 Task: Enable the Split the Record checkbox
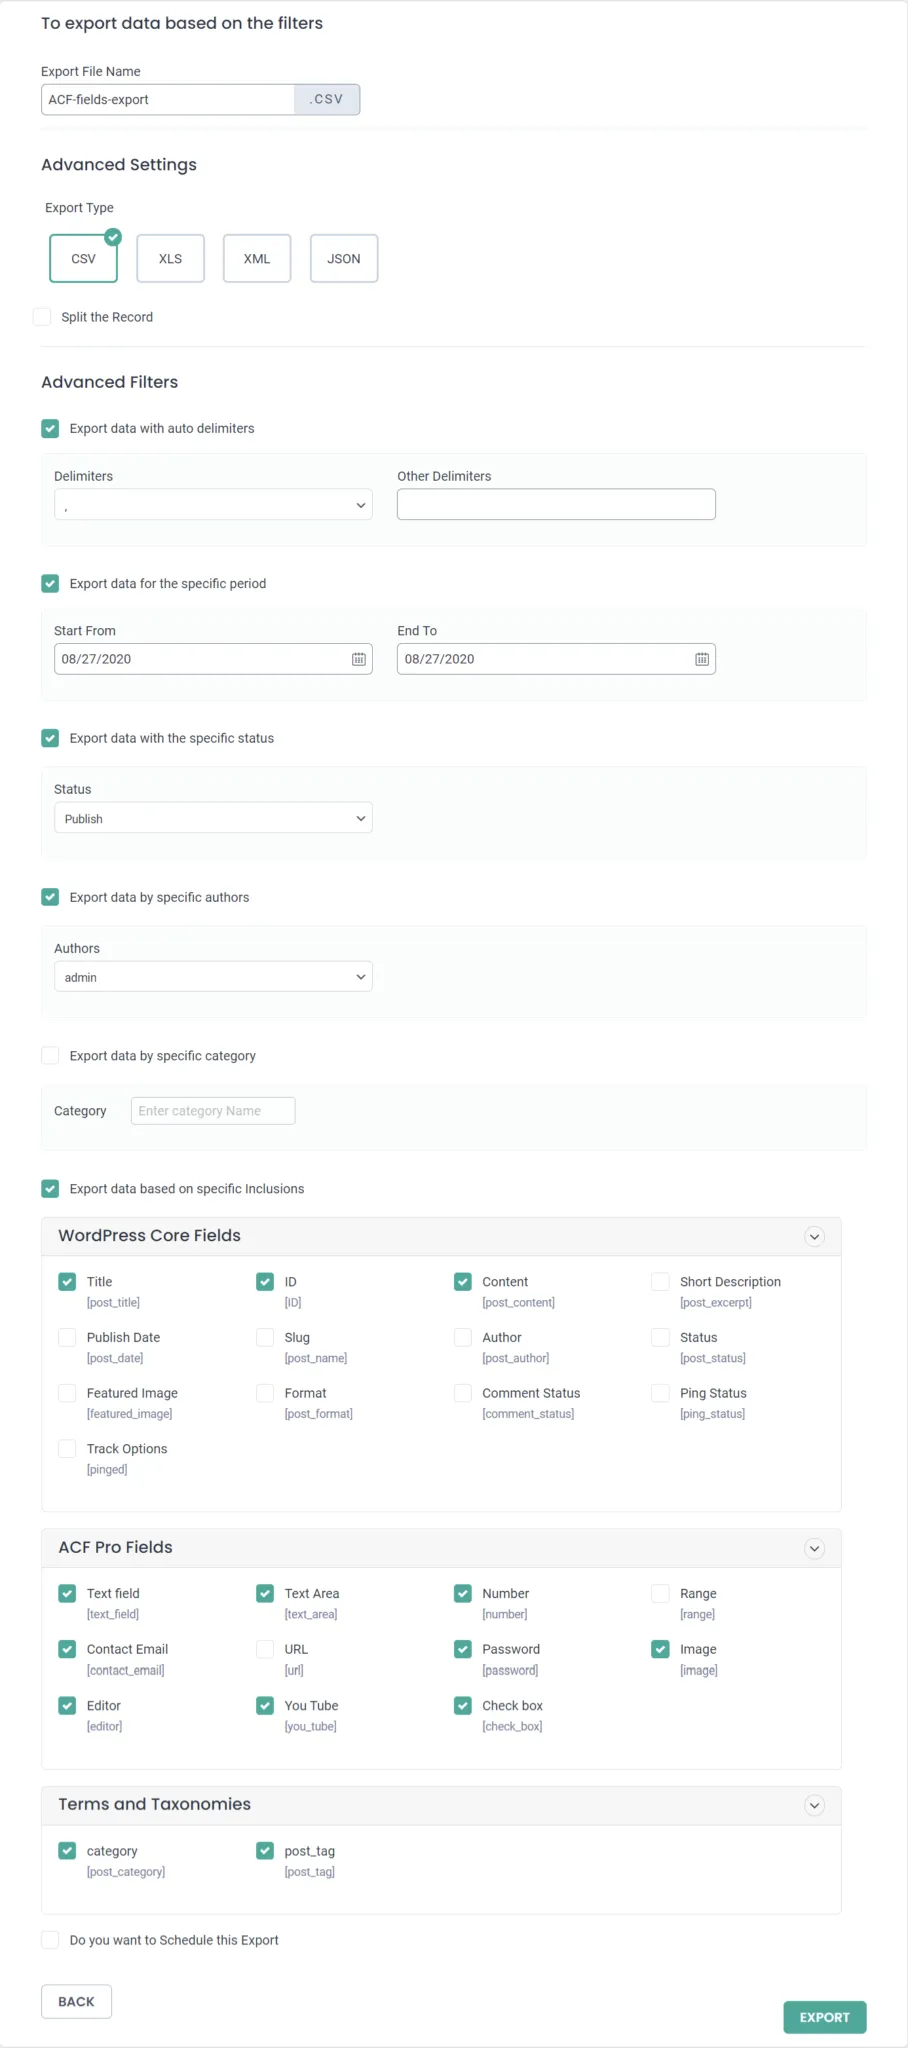coord(42,317)
